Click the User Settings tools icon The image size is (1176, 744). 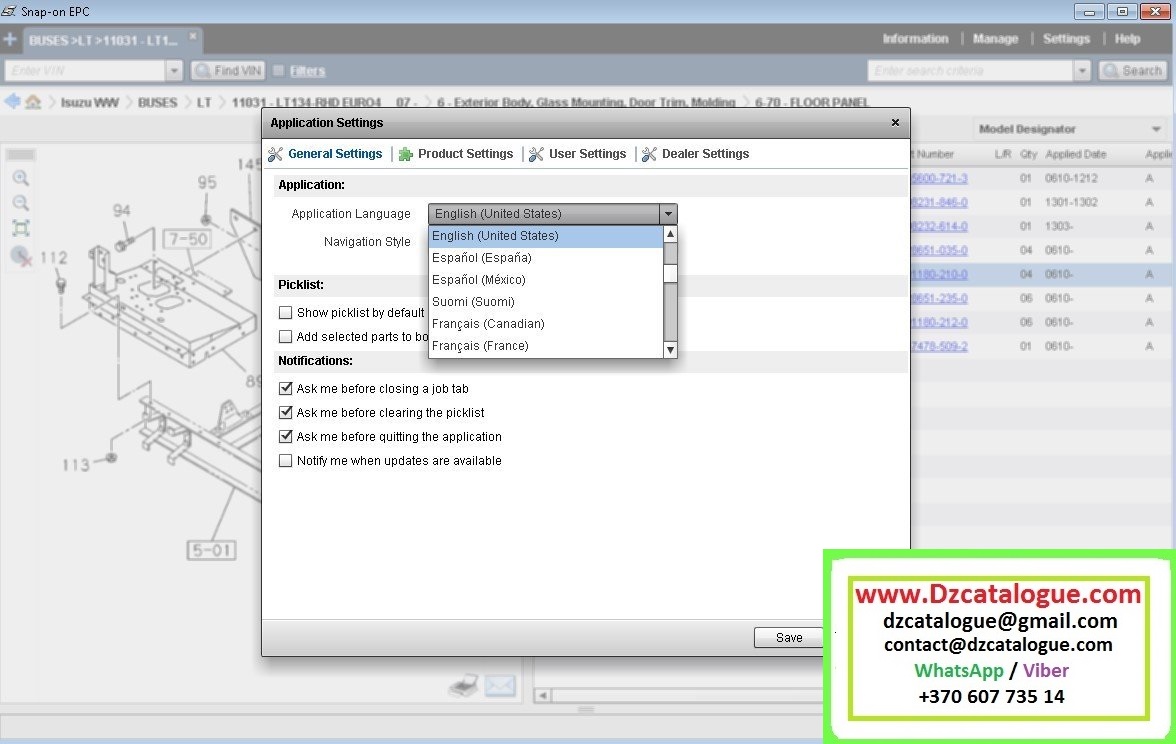(x=536, y=154)
